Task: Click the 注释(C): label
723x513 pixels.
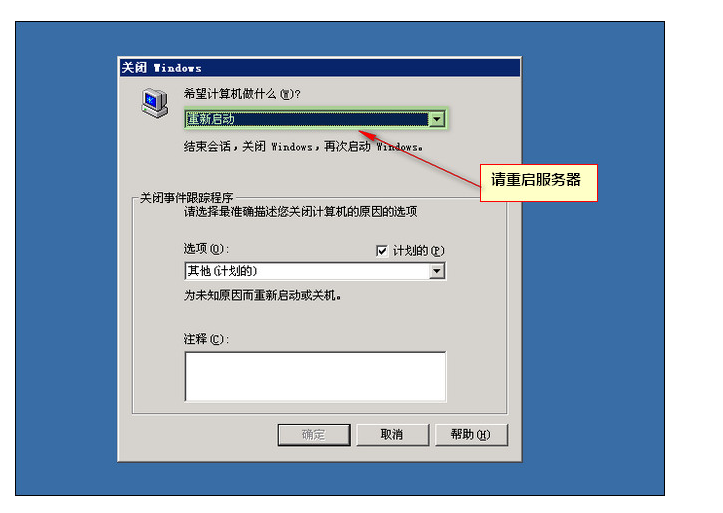Action: tap(206, 339)
